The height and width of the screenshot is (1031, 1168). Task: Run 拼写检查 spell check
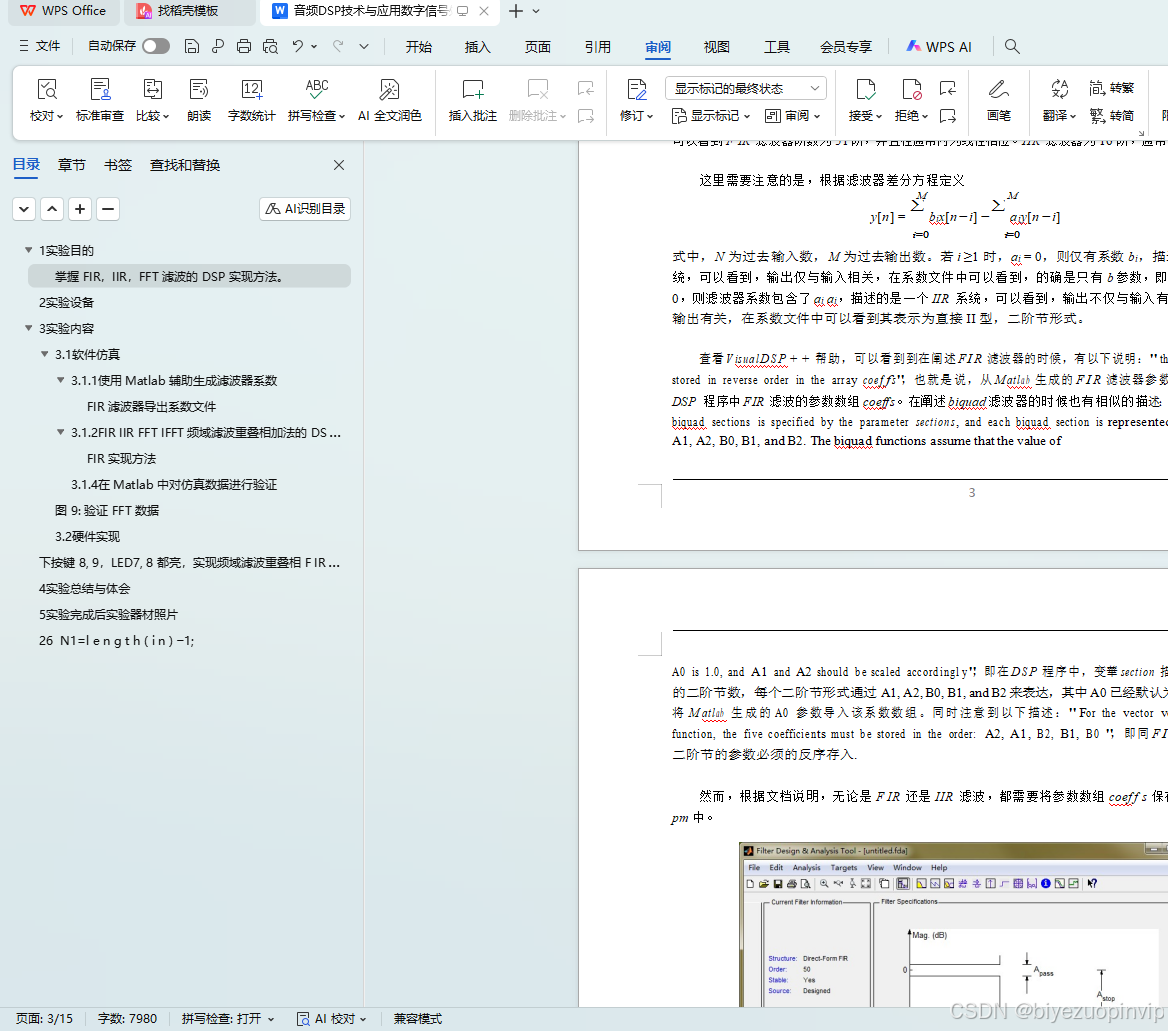tap(317, 100)
